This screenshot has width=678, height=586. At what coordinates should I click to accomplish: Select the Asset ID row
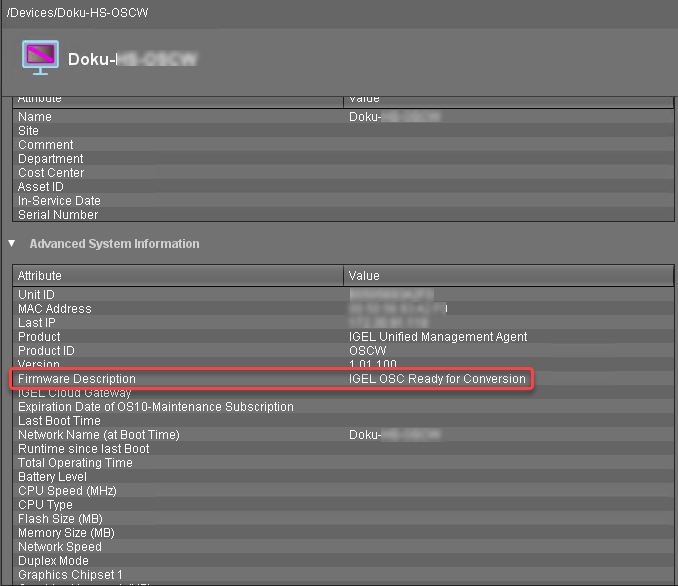(x=41, y=187)
